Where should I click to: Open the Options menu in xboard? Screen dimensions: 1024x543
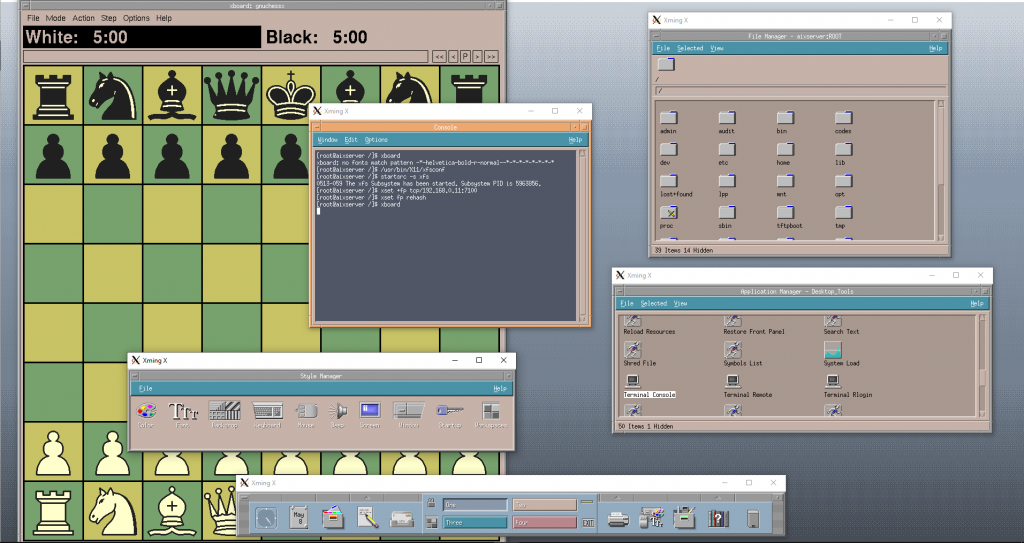pyautogui.click(x=136, y=18)
